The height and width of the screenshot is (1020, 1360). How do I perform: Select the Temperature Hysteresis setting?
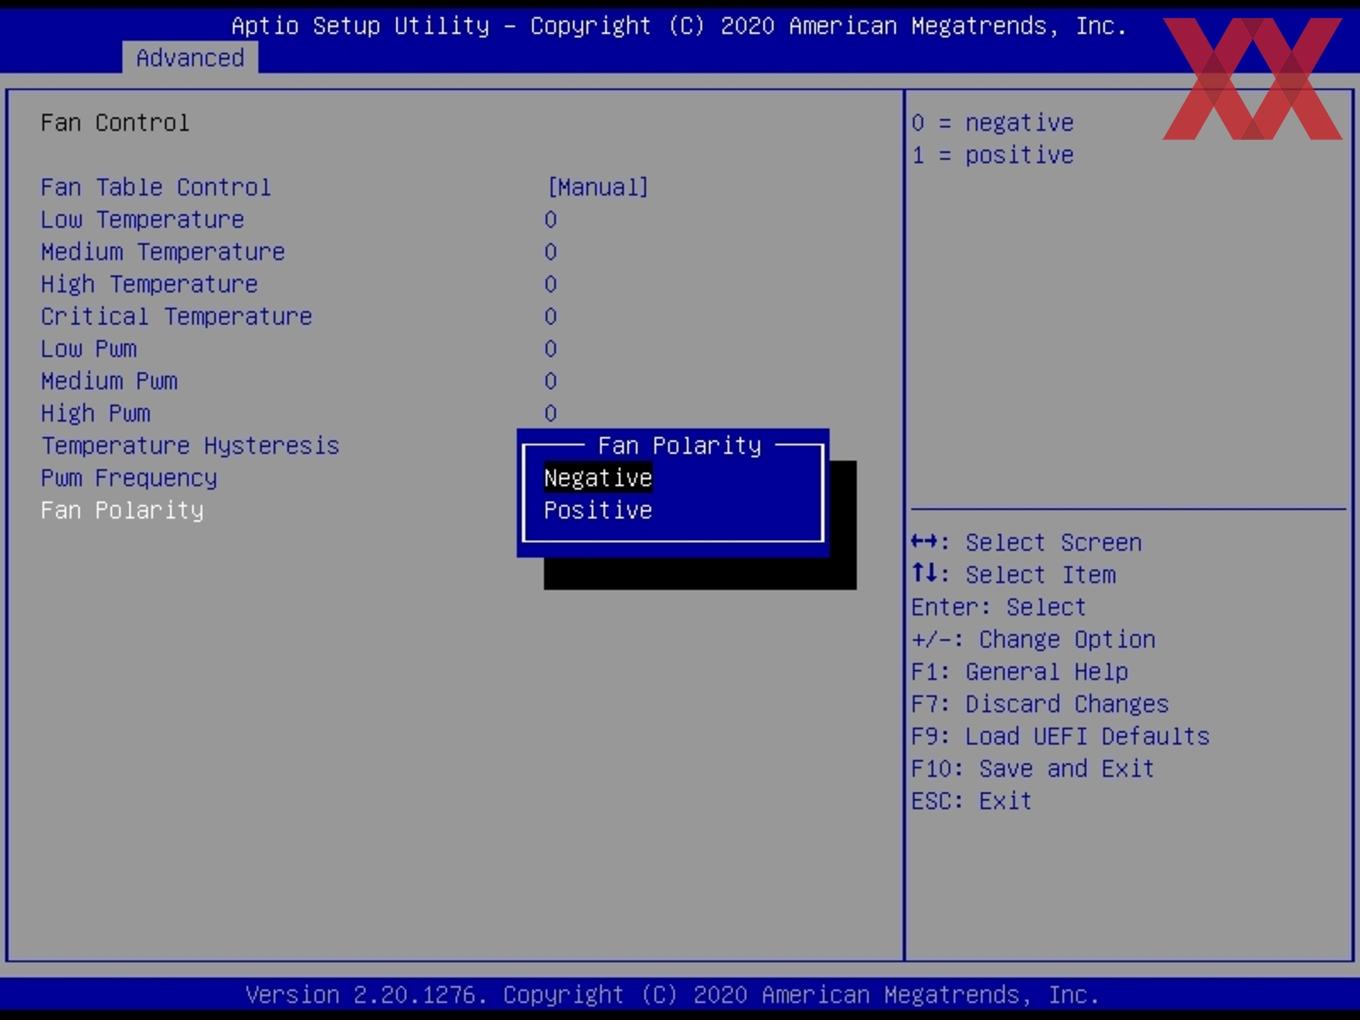click(x=190, y=445)
